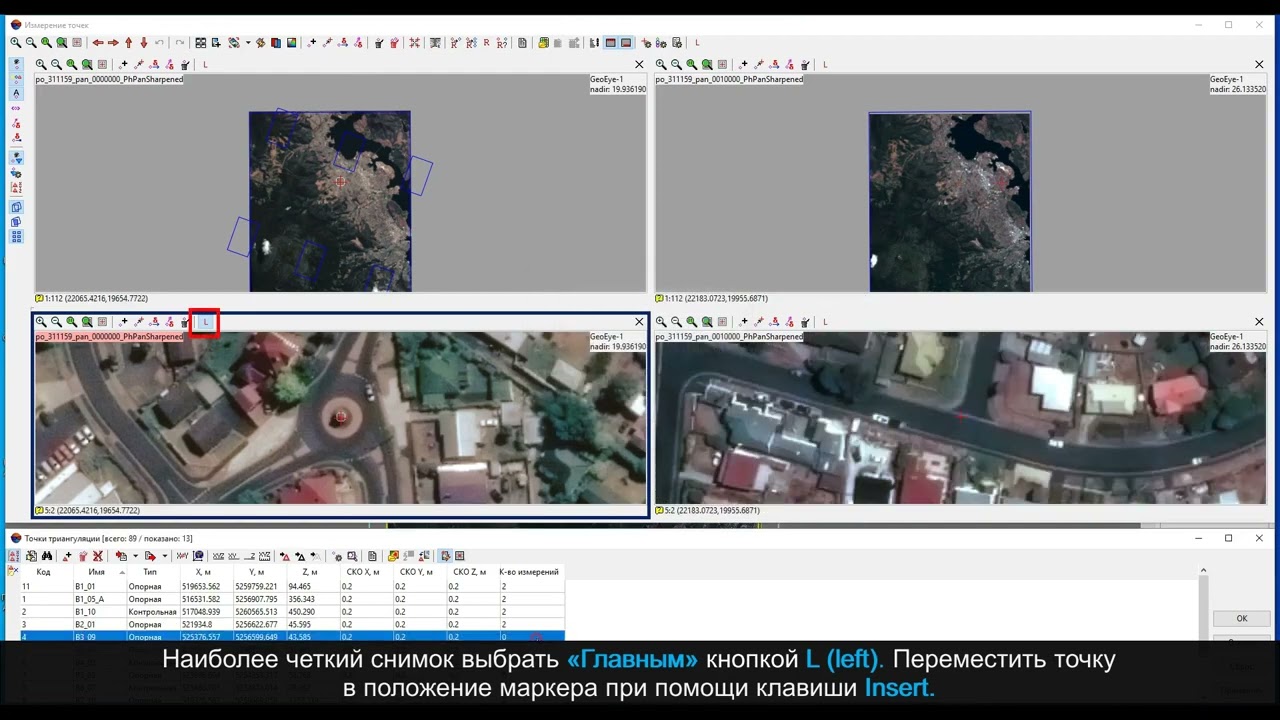Click the purple double-arrow icon in left sidebar
Image resolution: width=1280 pixels, height=720 pixels.
pyautogui.click(x=16, y=108)
